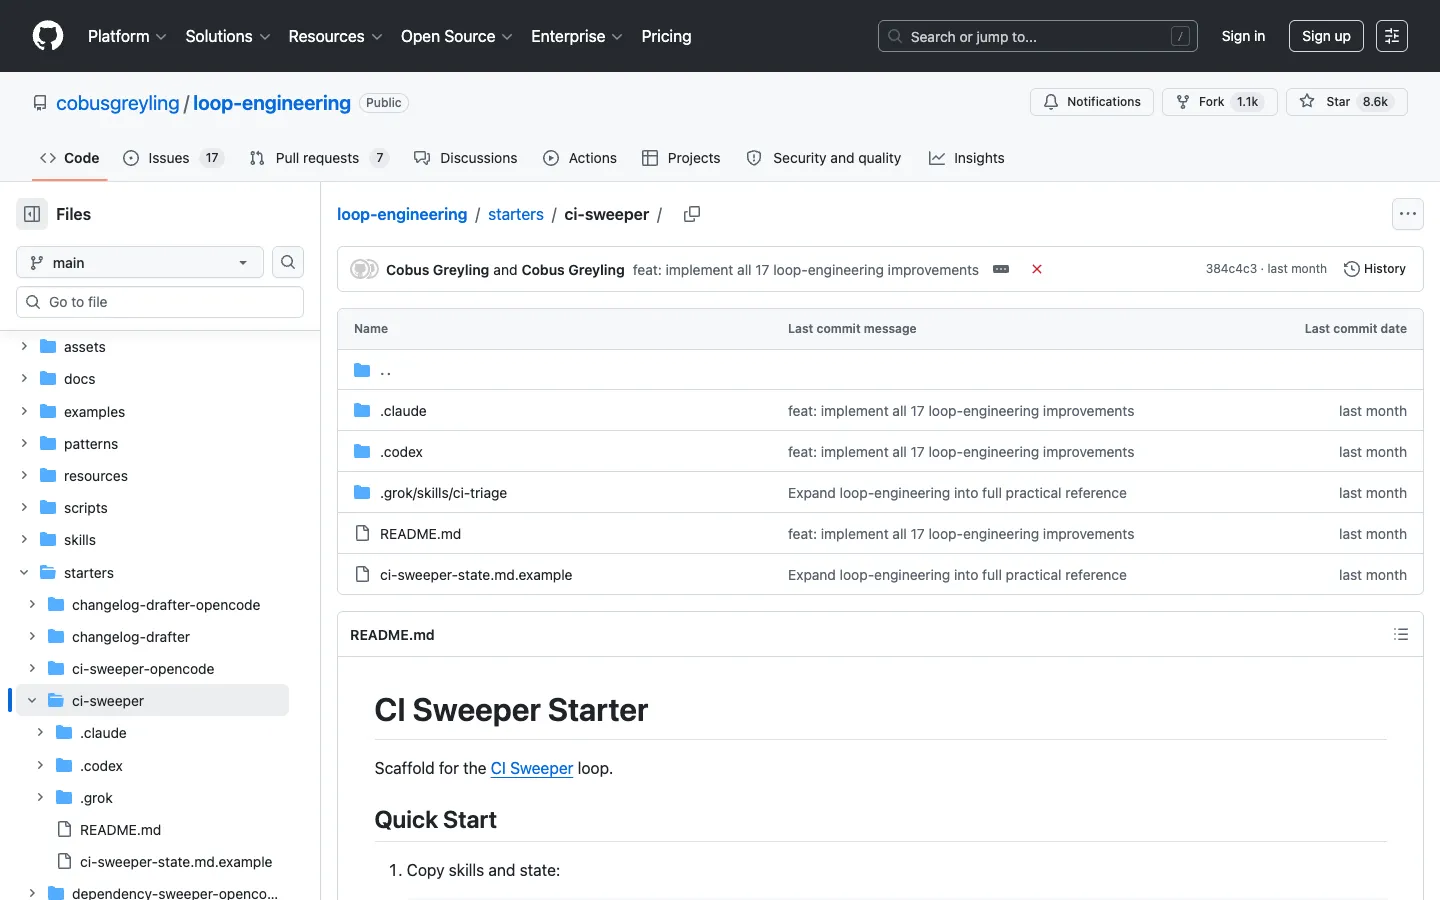
Task: Expand the Open Source menu
Action: (x=457, y=36)
